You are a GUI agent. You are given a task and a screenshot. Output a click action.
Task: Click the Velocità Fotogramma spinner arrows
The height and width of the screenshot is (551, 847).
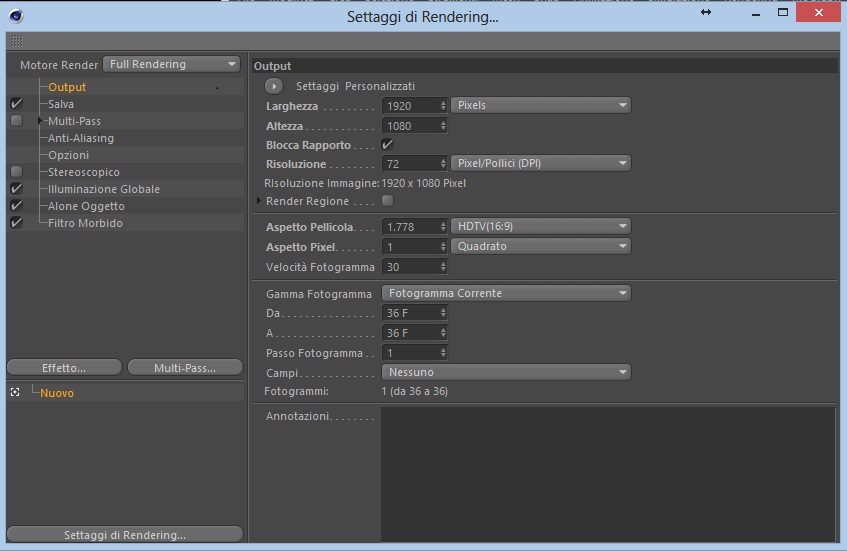point(443,266)
